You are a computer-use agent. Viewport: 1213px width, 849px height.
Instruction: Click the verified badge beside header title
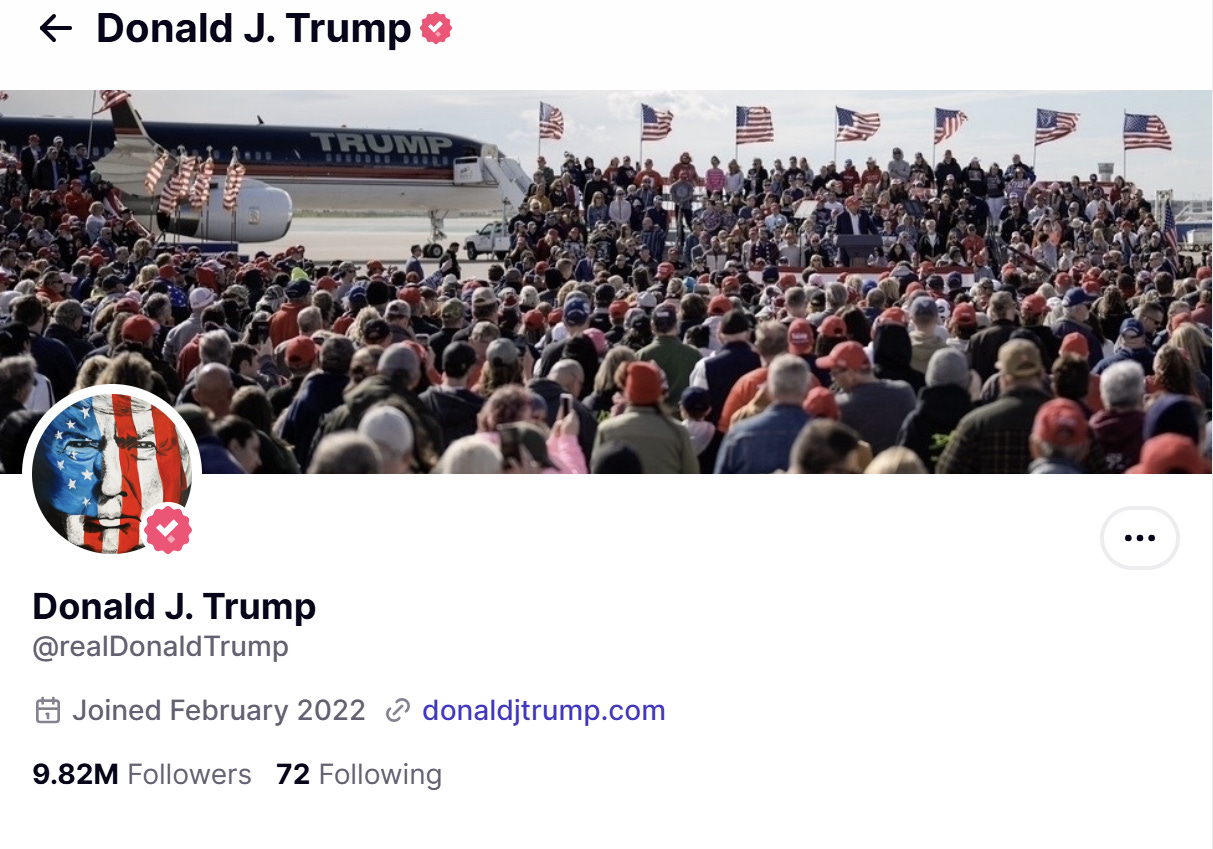pyautogui.click(x=436, y=29)
